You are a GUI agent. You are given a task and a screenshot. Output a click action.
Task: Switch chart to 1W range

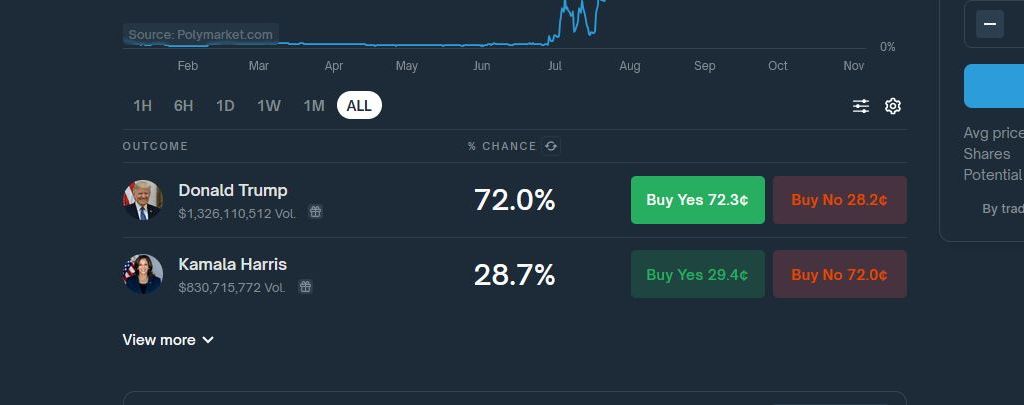point(268,106)
